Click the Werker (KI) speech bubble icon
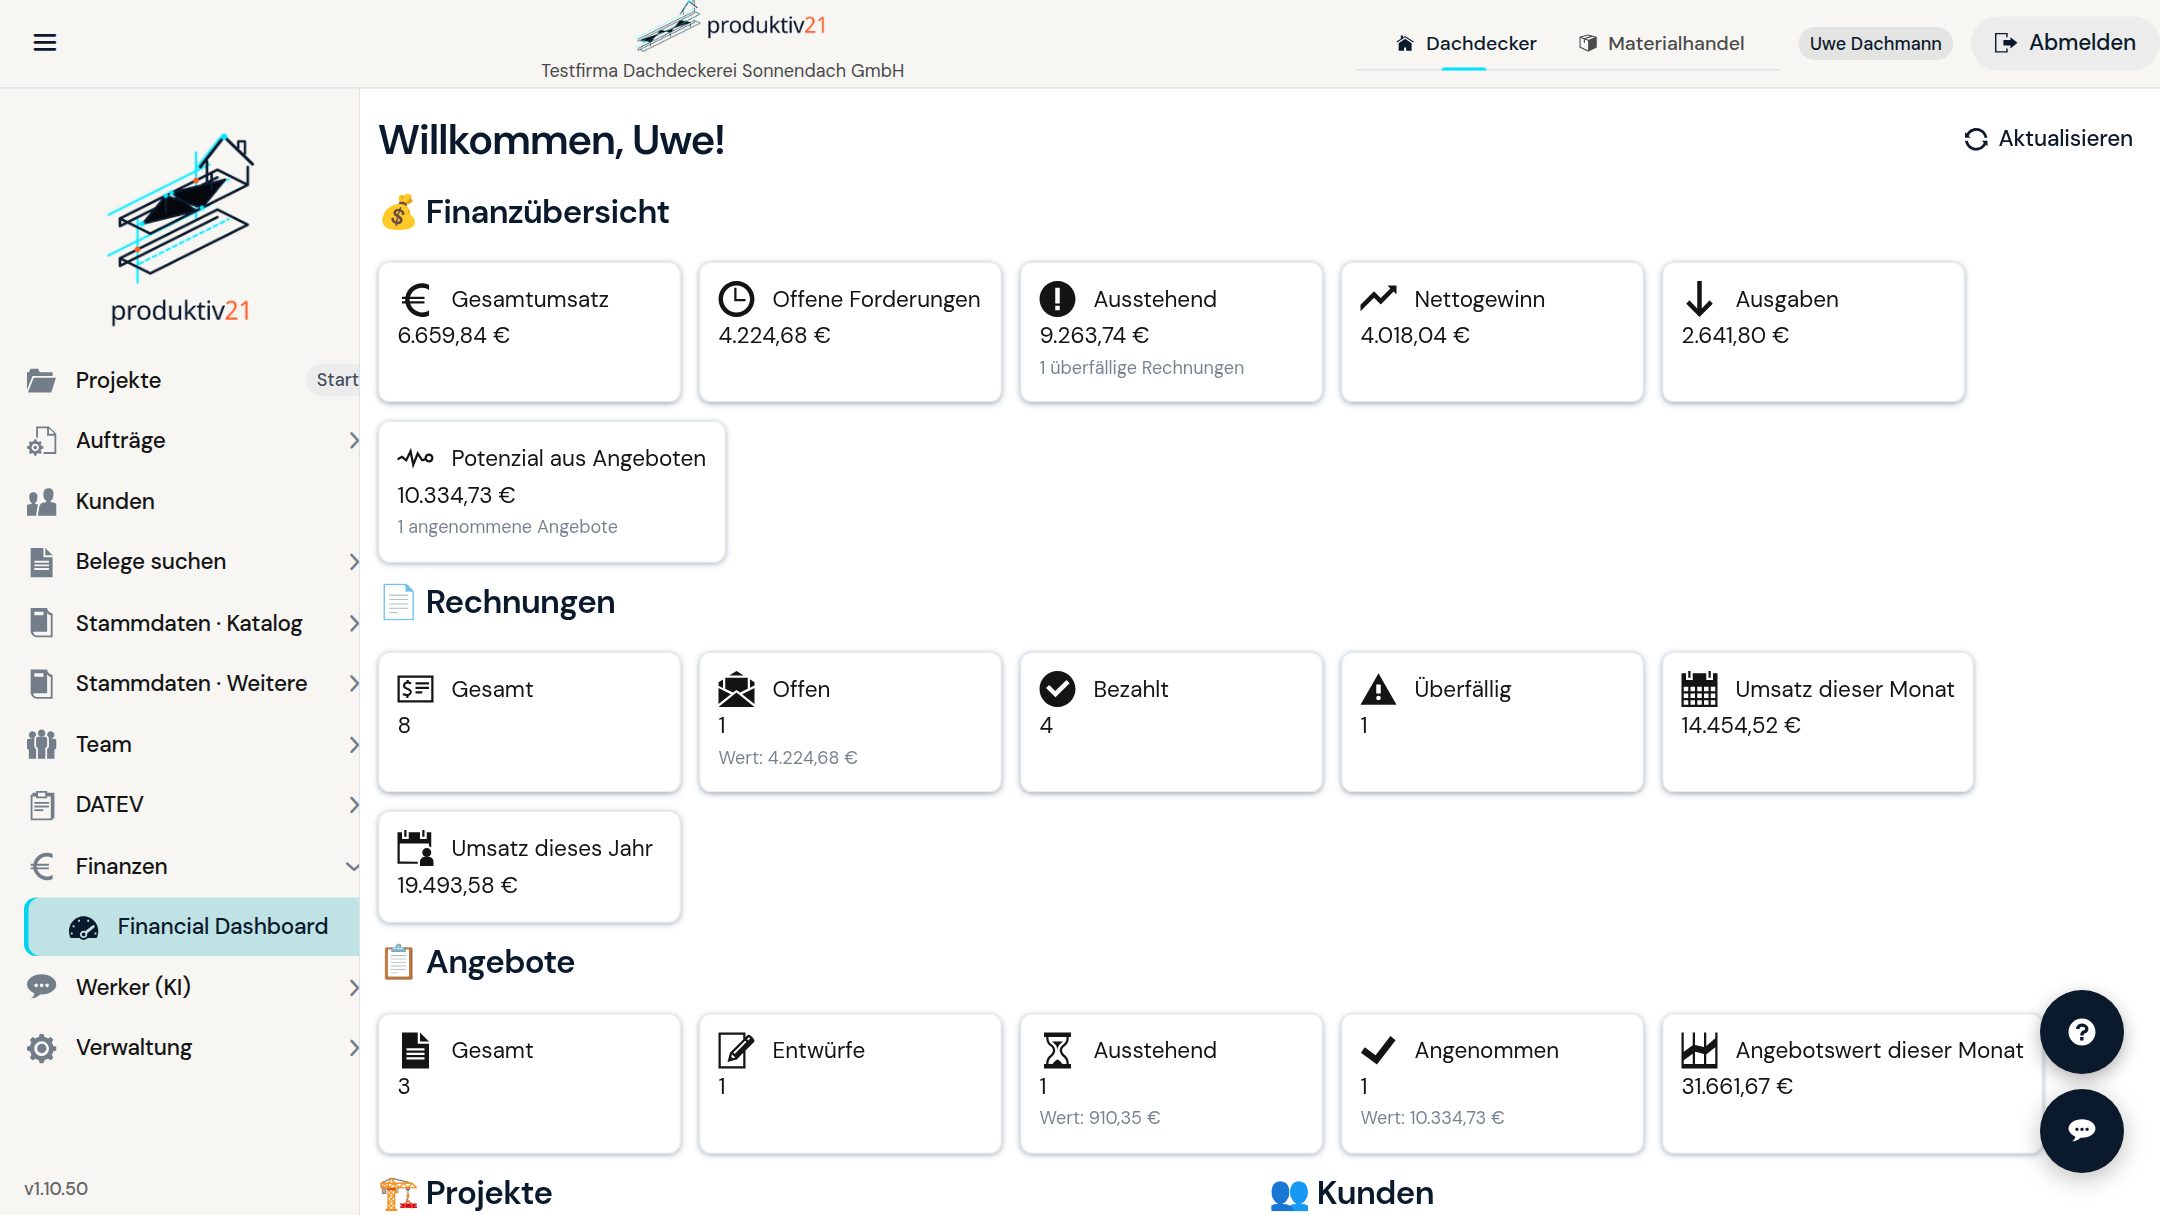Screen dimensions: 2160x1215 [x=41, y=987]
